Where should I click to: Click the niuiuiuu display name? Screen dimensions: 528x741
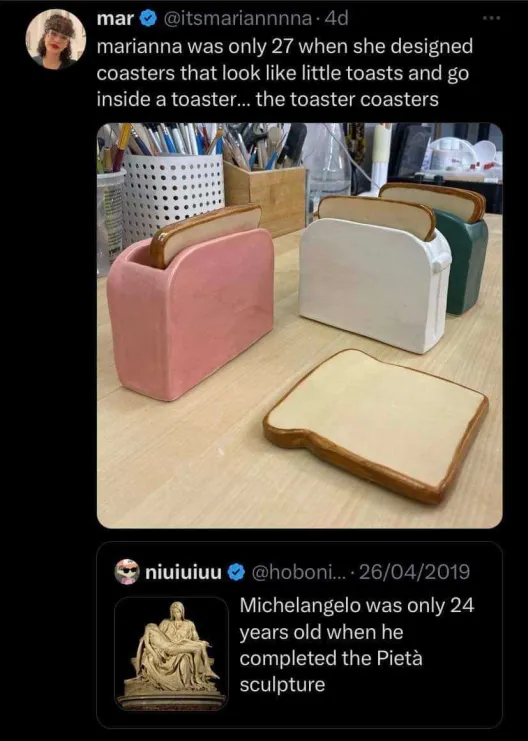pyautogui.click(x=183, y=572)
